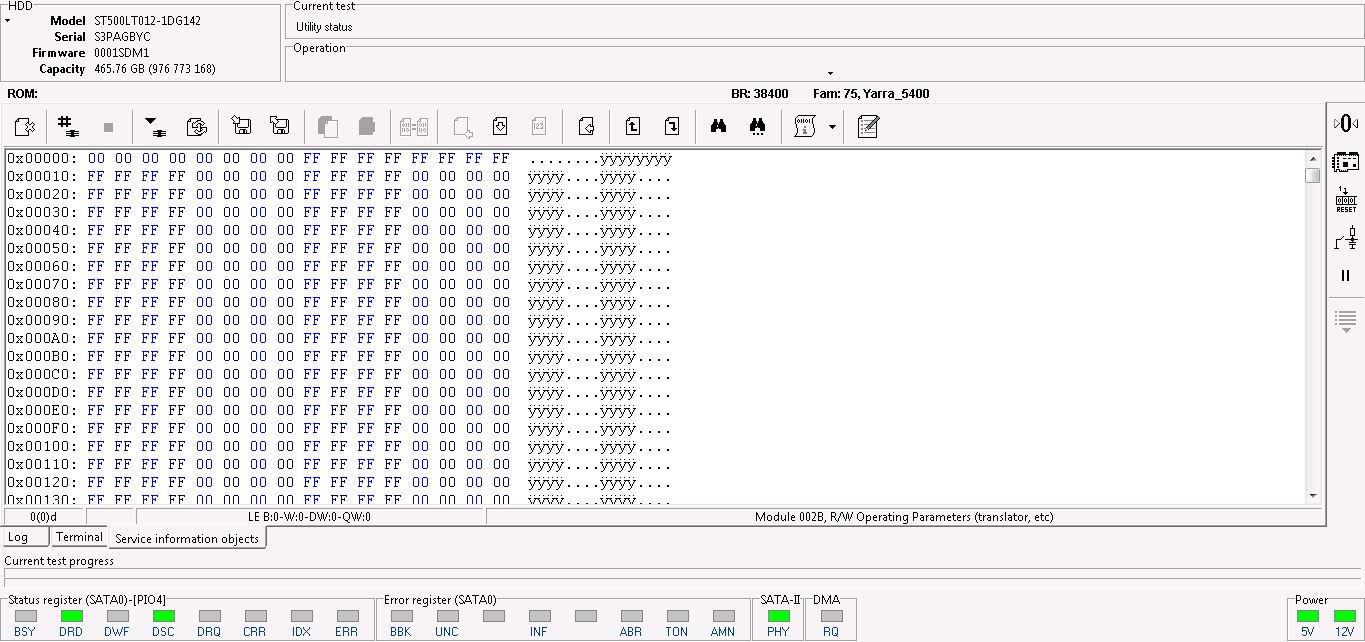Image resolution: width=1365 pixels, height=642 pixels.
Task: Click the 0x00000 offset row label
Action: click(x=42, y=158)
